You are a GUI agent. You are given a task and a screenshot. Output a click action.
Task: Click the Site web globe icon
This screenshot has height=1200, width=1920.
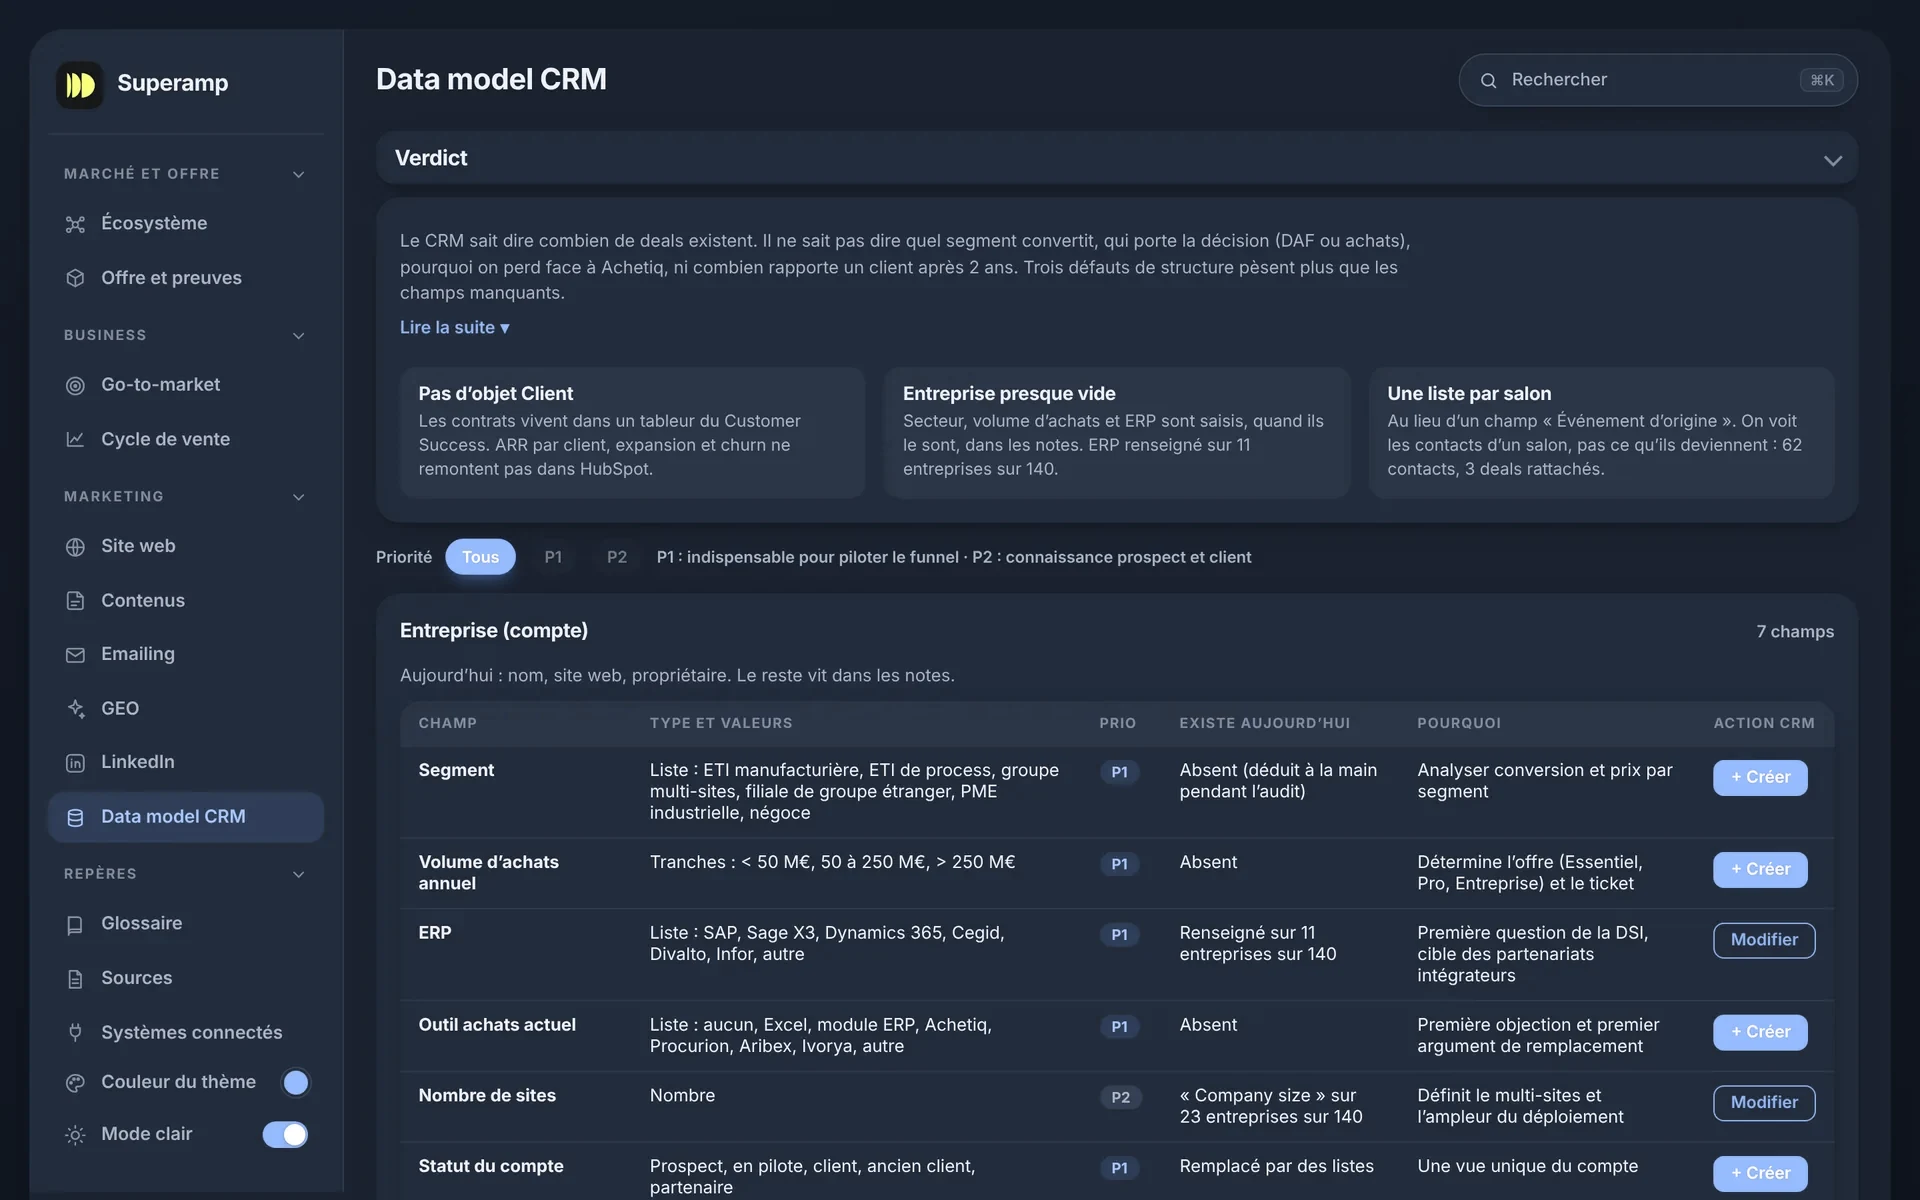(75, 547)
